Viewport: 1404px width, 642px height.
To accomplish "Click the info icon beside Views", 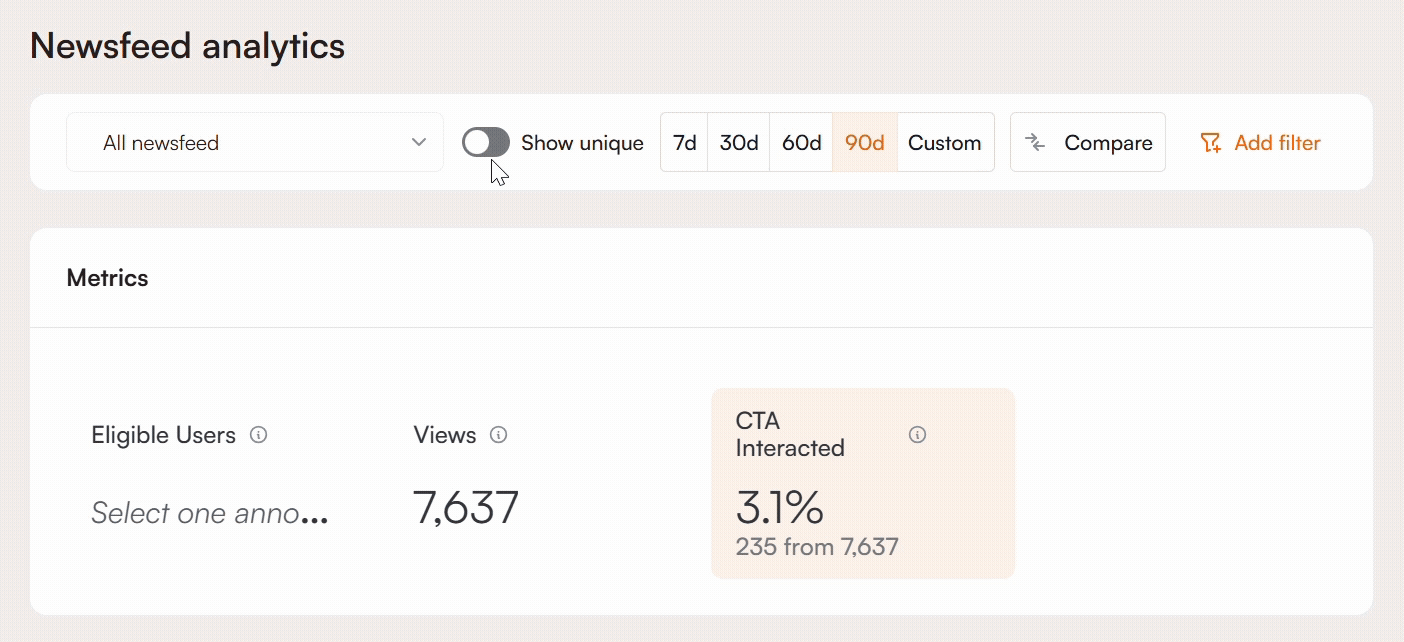I will tap(498, 435).
